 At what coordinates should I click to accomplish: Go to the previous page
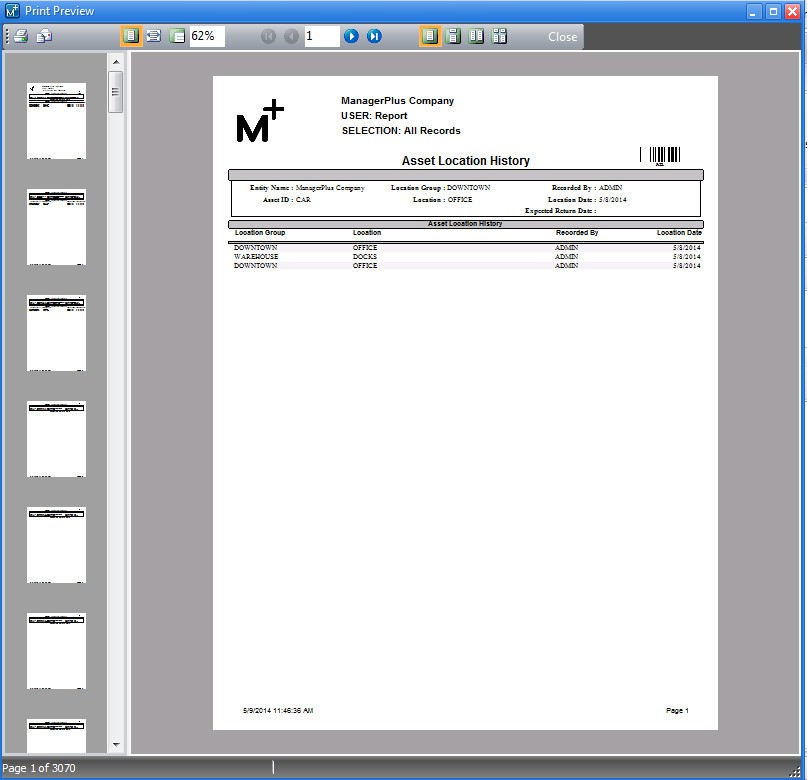click(x=291, y=36)
